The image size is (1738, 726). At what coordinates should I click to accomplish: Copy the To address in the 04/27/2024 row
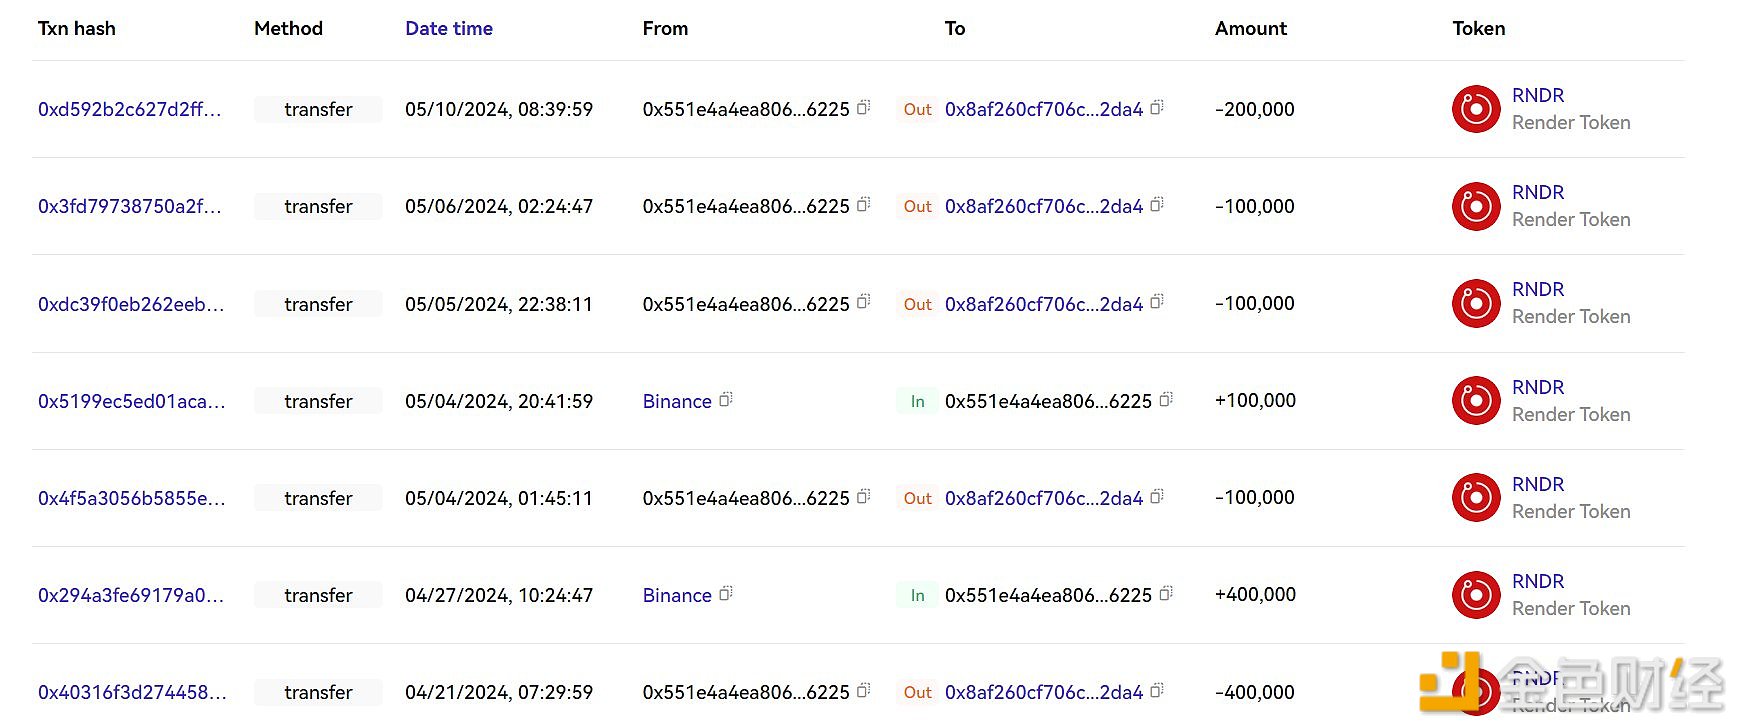coord(1166,594)
